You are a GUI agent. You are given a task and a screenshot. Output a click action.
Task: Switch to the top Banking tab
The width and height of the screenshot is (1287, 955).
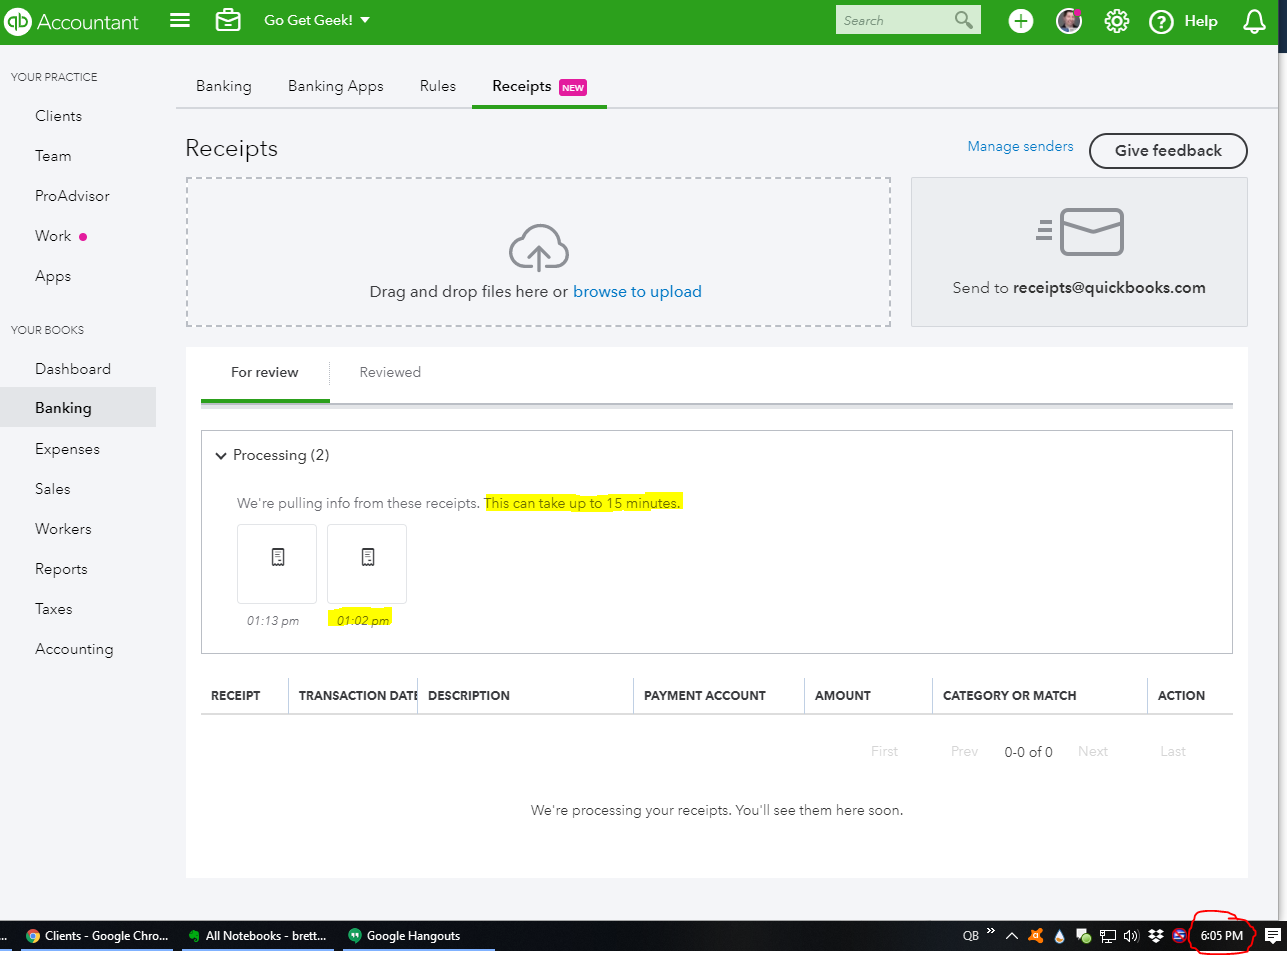(x=224, y=86)
